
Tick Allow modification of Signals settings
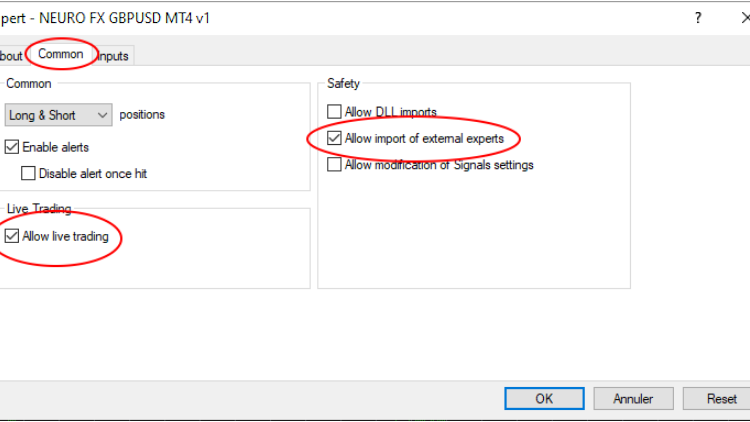[335, 165]
